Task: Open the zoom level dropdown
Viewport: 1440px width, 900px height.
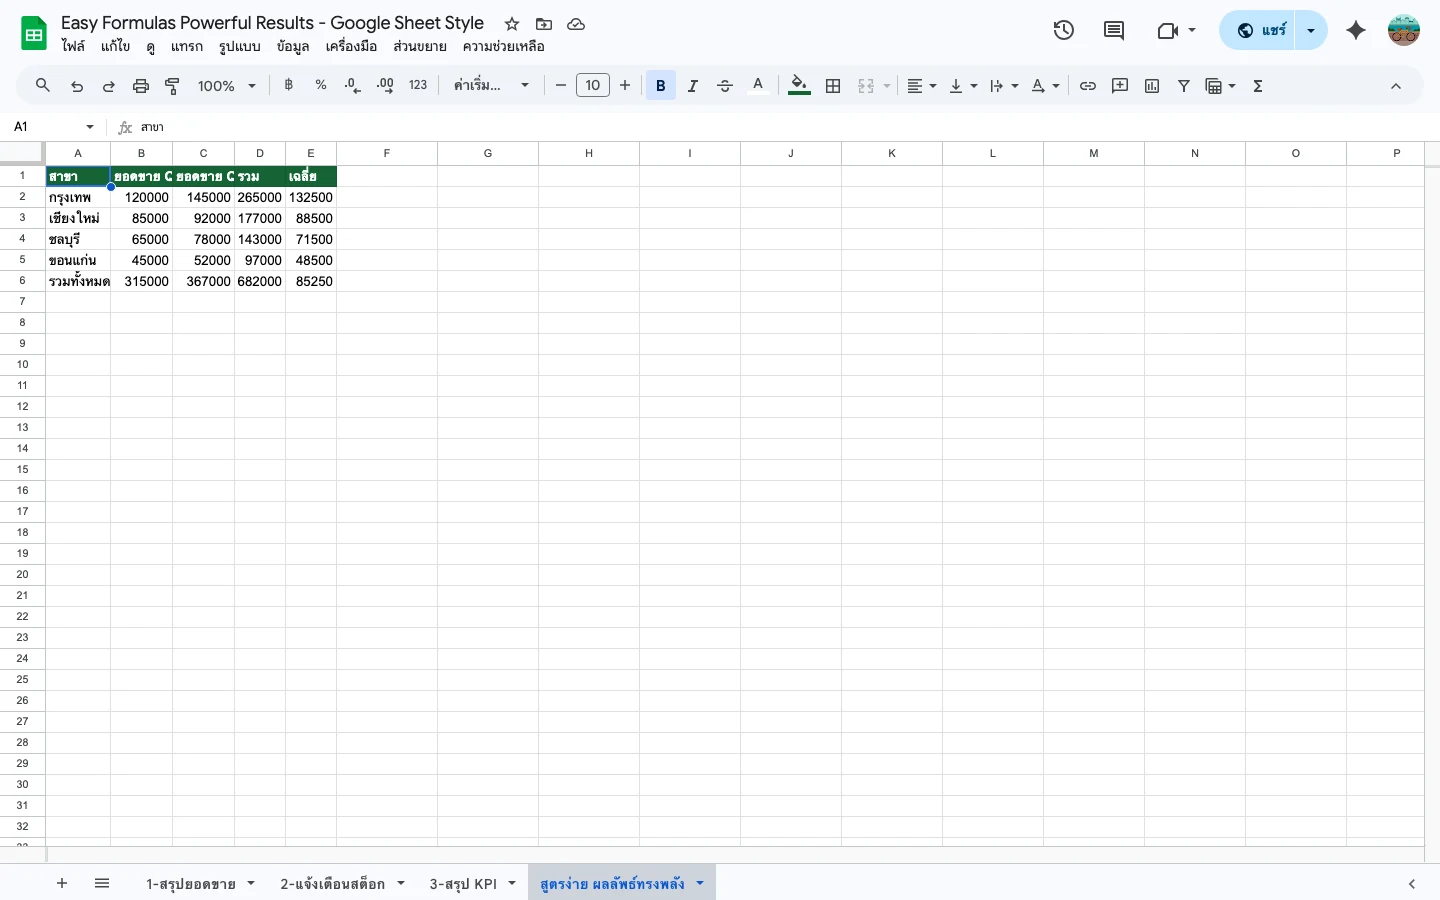Action: 226,85
